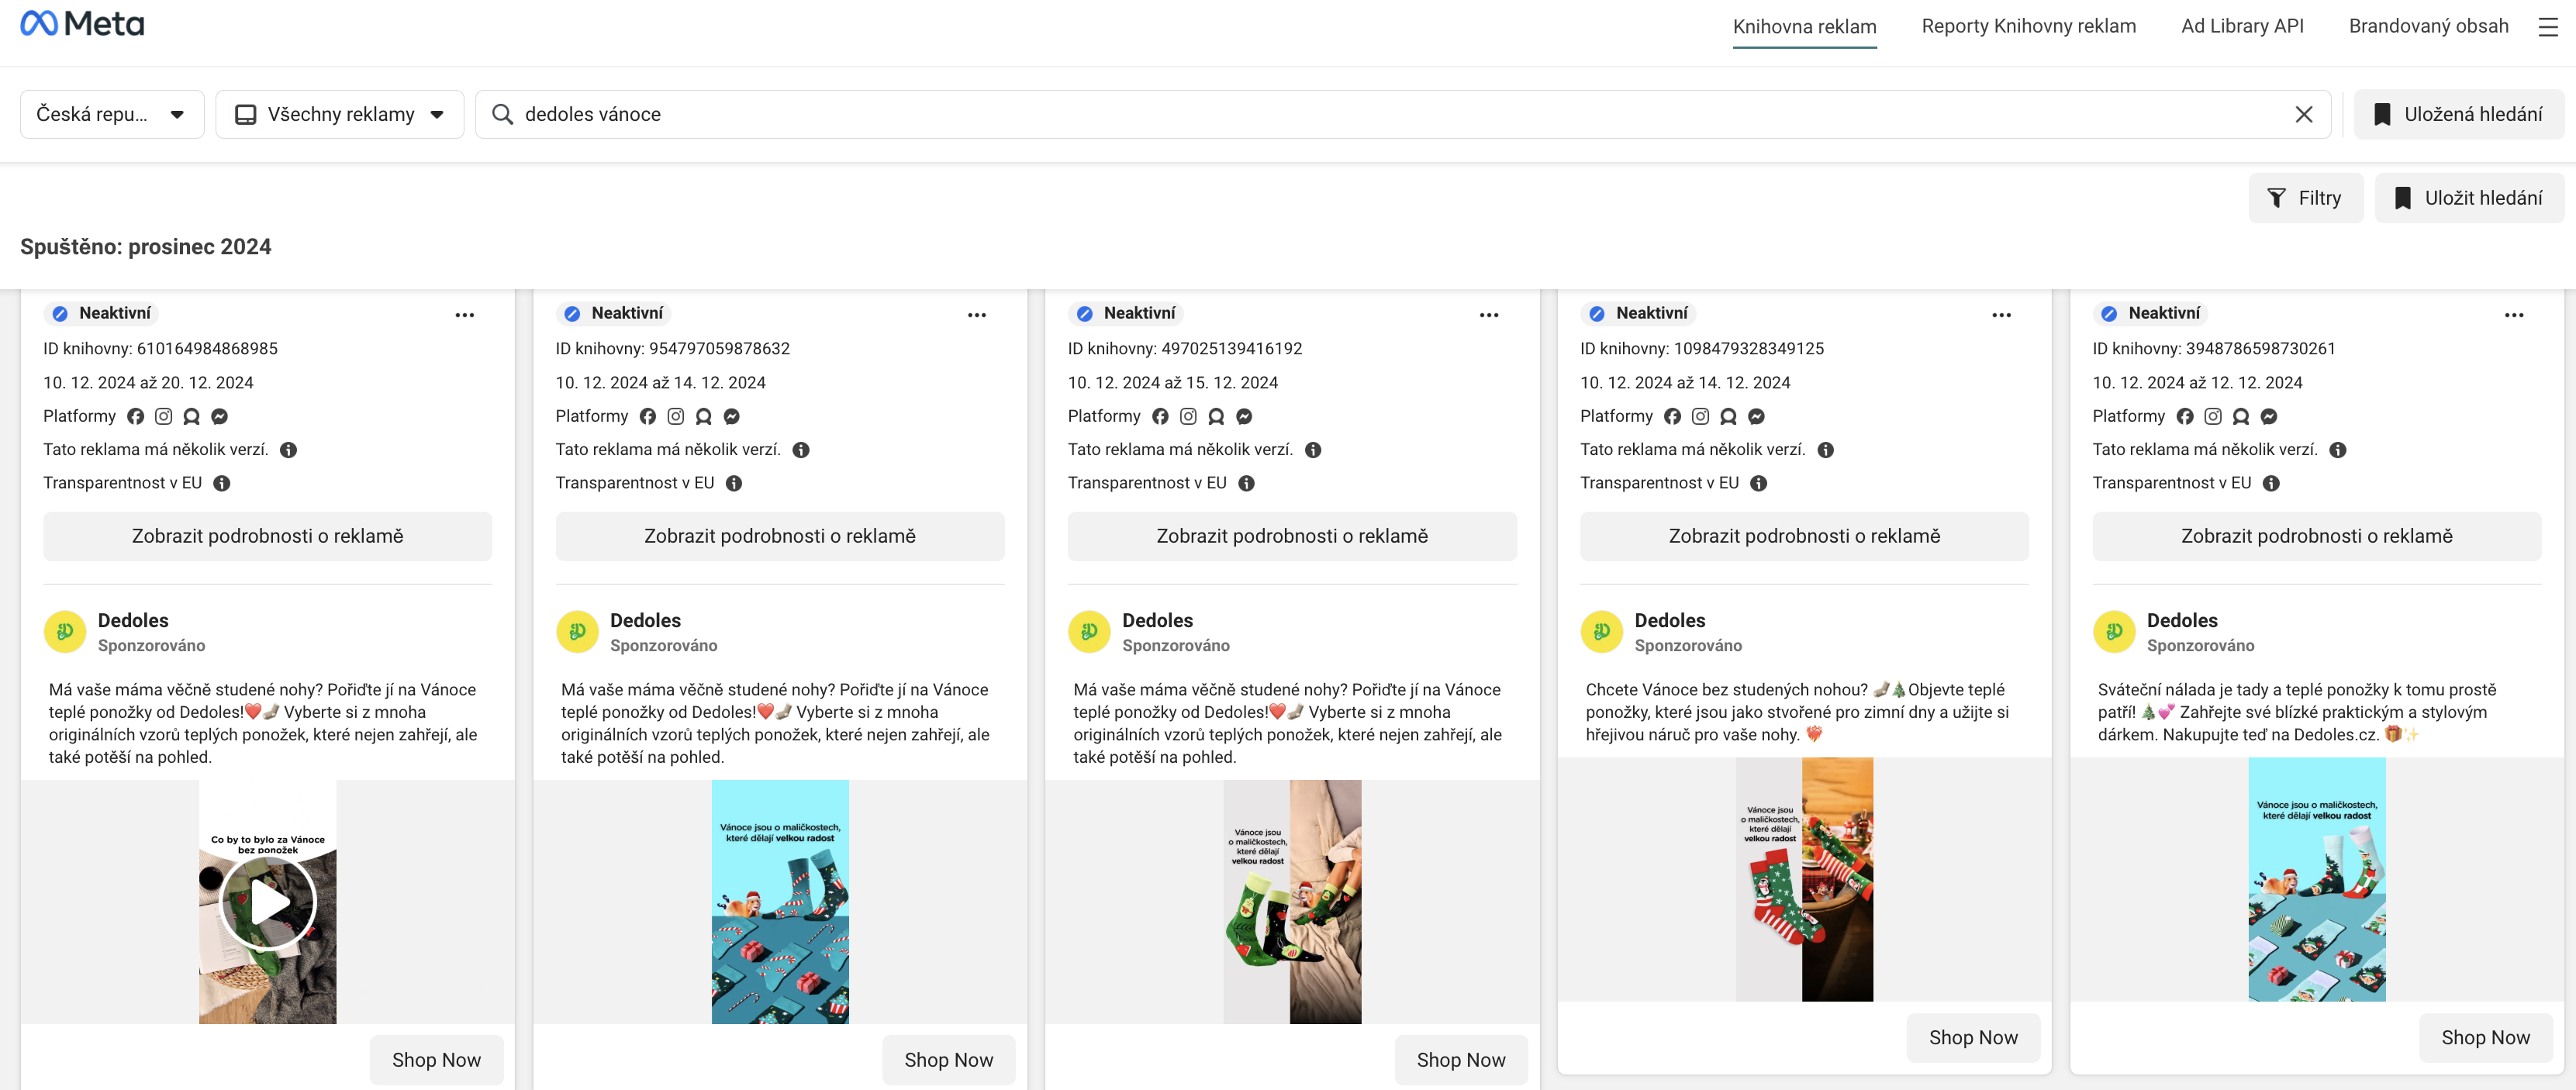Open the Filtry button
The width and height of the screenshot is (2576, 1090).
coord(2305,198)
